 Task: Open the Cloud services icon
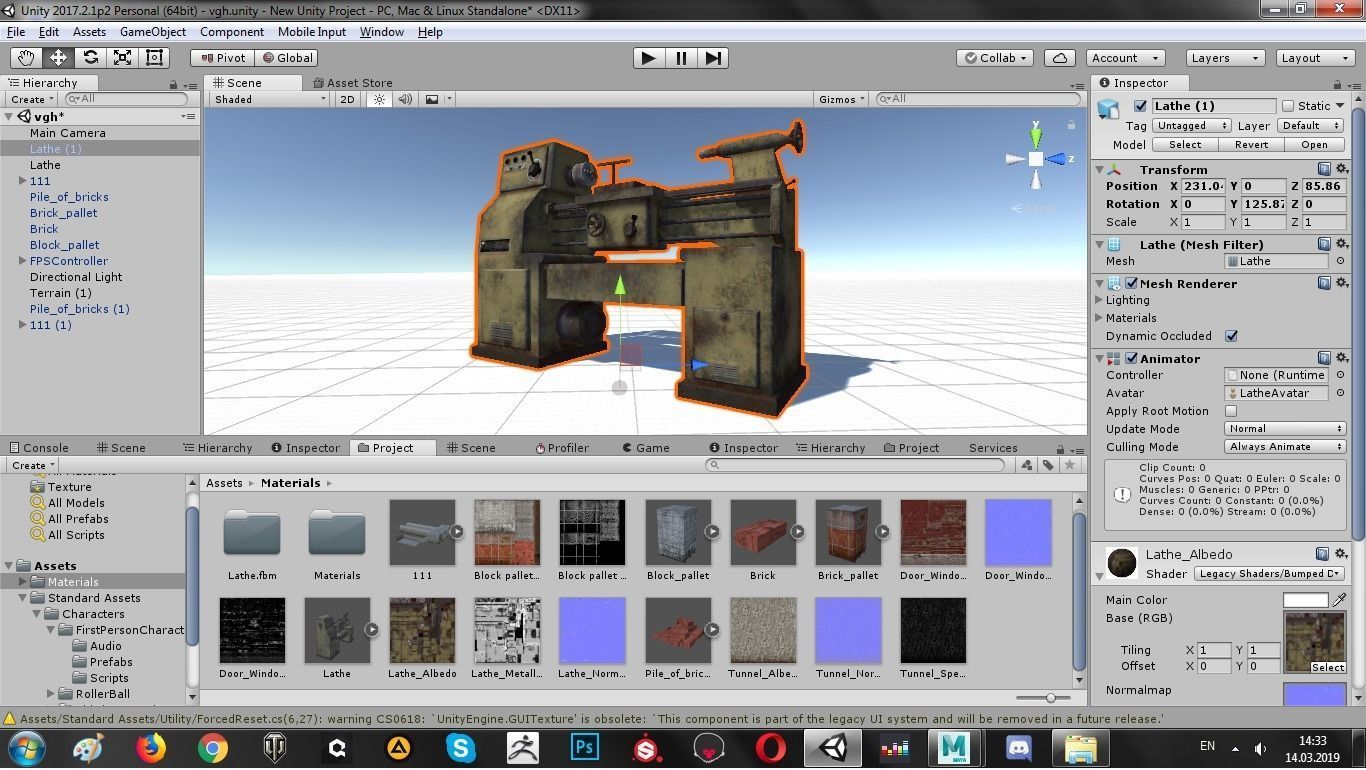(x=1060, y=58)
